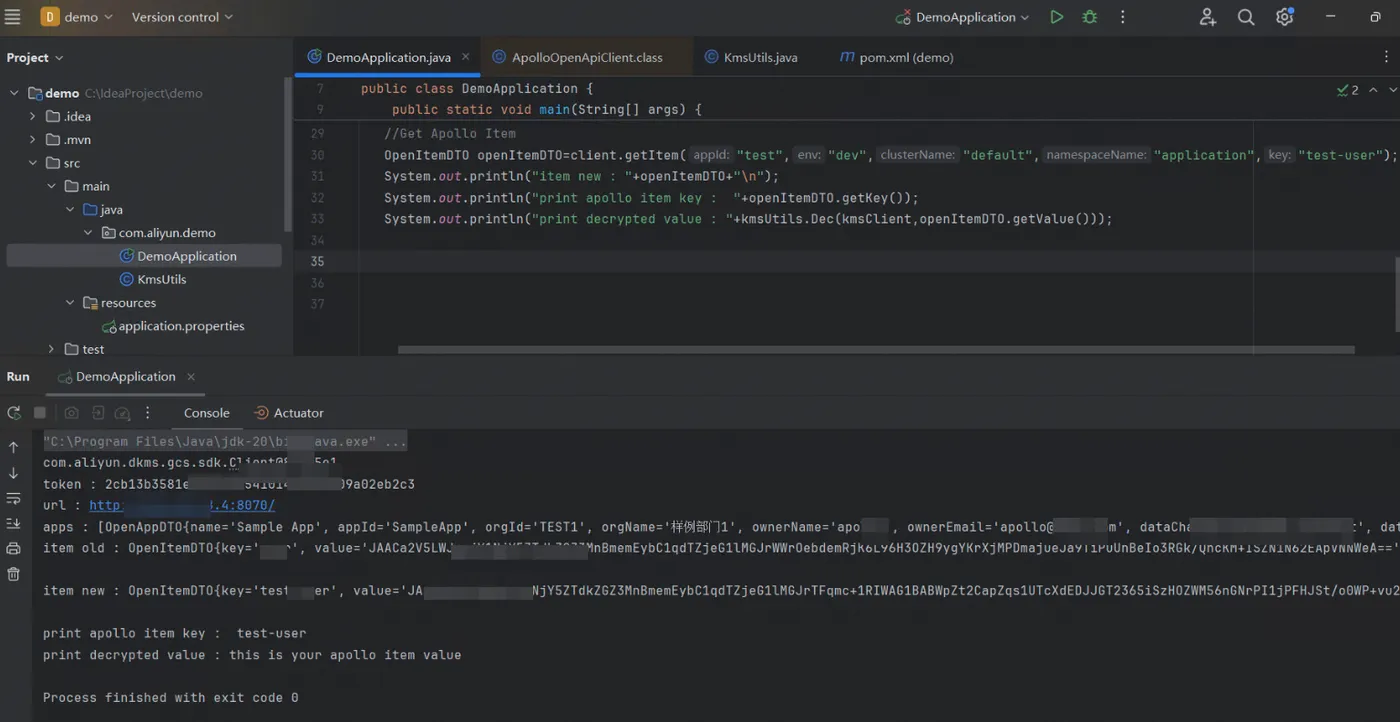Image resolution: width=1400 pixels, height=722 pixels.
Task: Go to next highlighted problem arrow
Action: pyautogui.click(x=1392, y=90)
